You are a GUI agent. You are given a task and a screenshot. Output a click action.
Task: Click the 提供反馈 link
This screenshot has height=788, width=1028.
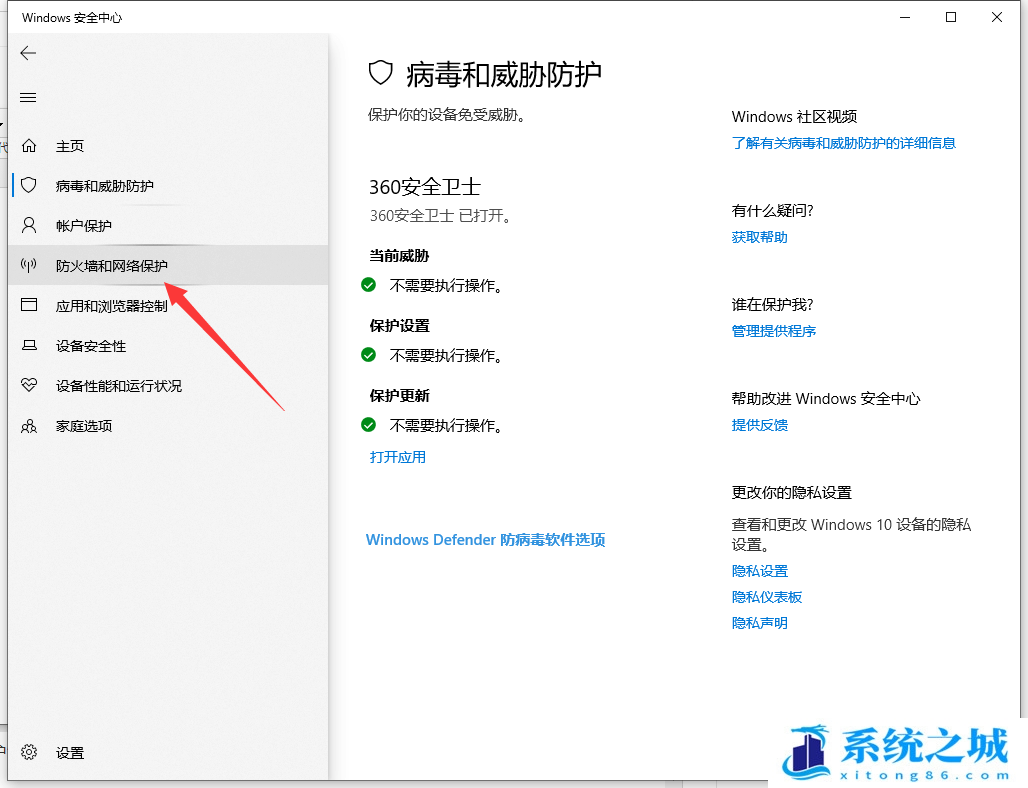click(x=759, y=425)
